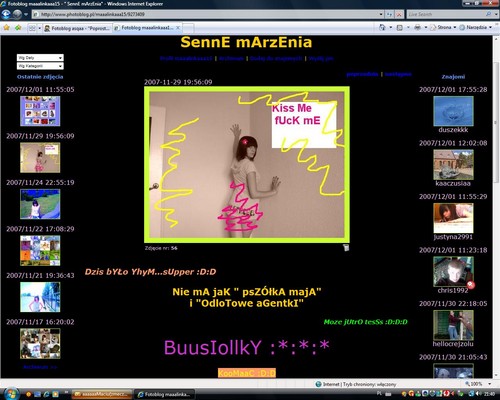Image resolution: width=500 pixels, height=400 pixels.
Task: Switch to the 'Fotoblog asqaa' tab
Action: [77, 28]
